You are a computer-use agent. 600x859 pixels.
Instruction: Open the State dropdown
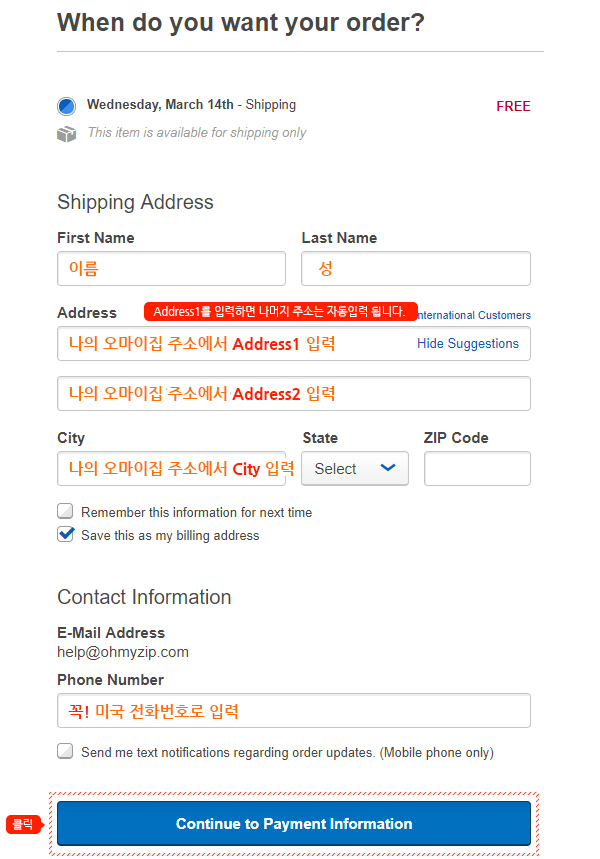click(x=354, y=469)
